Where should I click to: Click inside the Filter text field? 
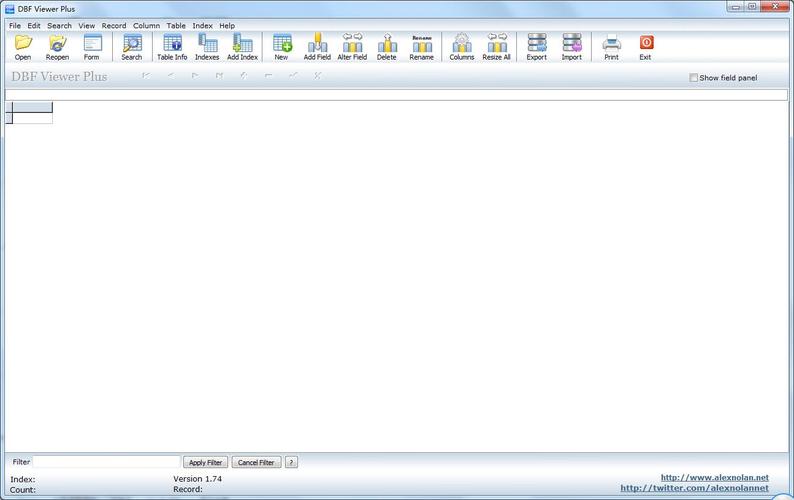tap(107, 462)
